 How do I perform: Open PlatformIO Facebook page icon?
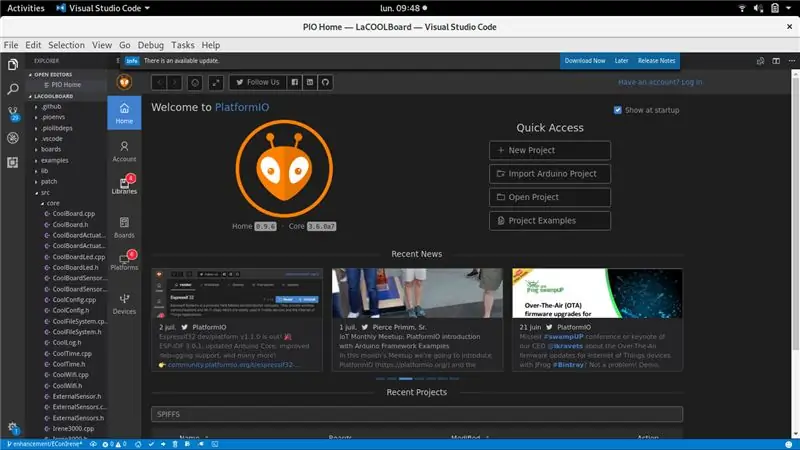point(294,82)
